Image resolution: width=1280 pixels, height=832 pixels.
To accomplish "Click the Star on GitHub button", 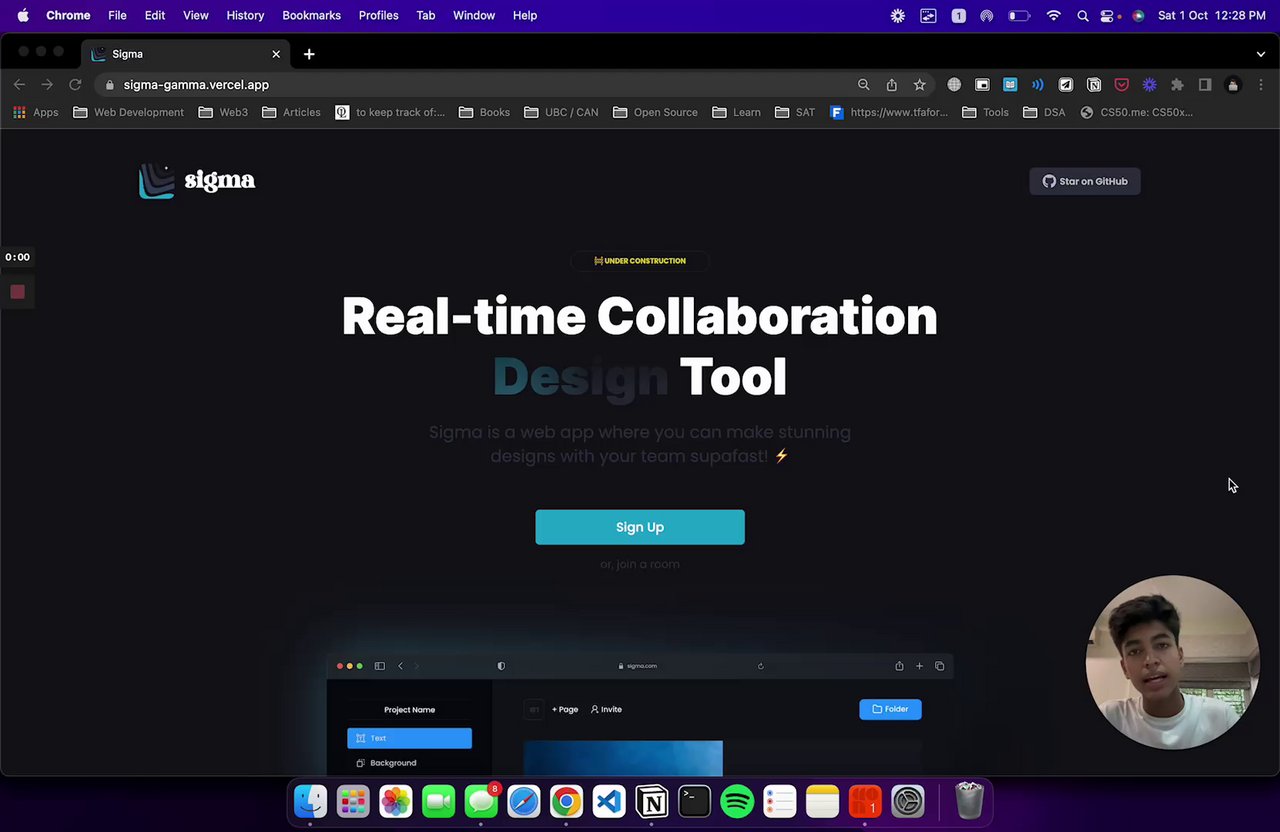I will [1085, 181].
